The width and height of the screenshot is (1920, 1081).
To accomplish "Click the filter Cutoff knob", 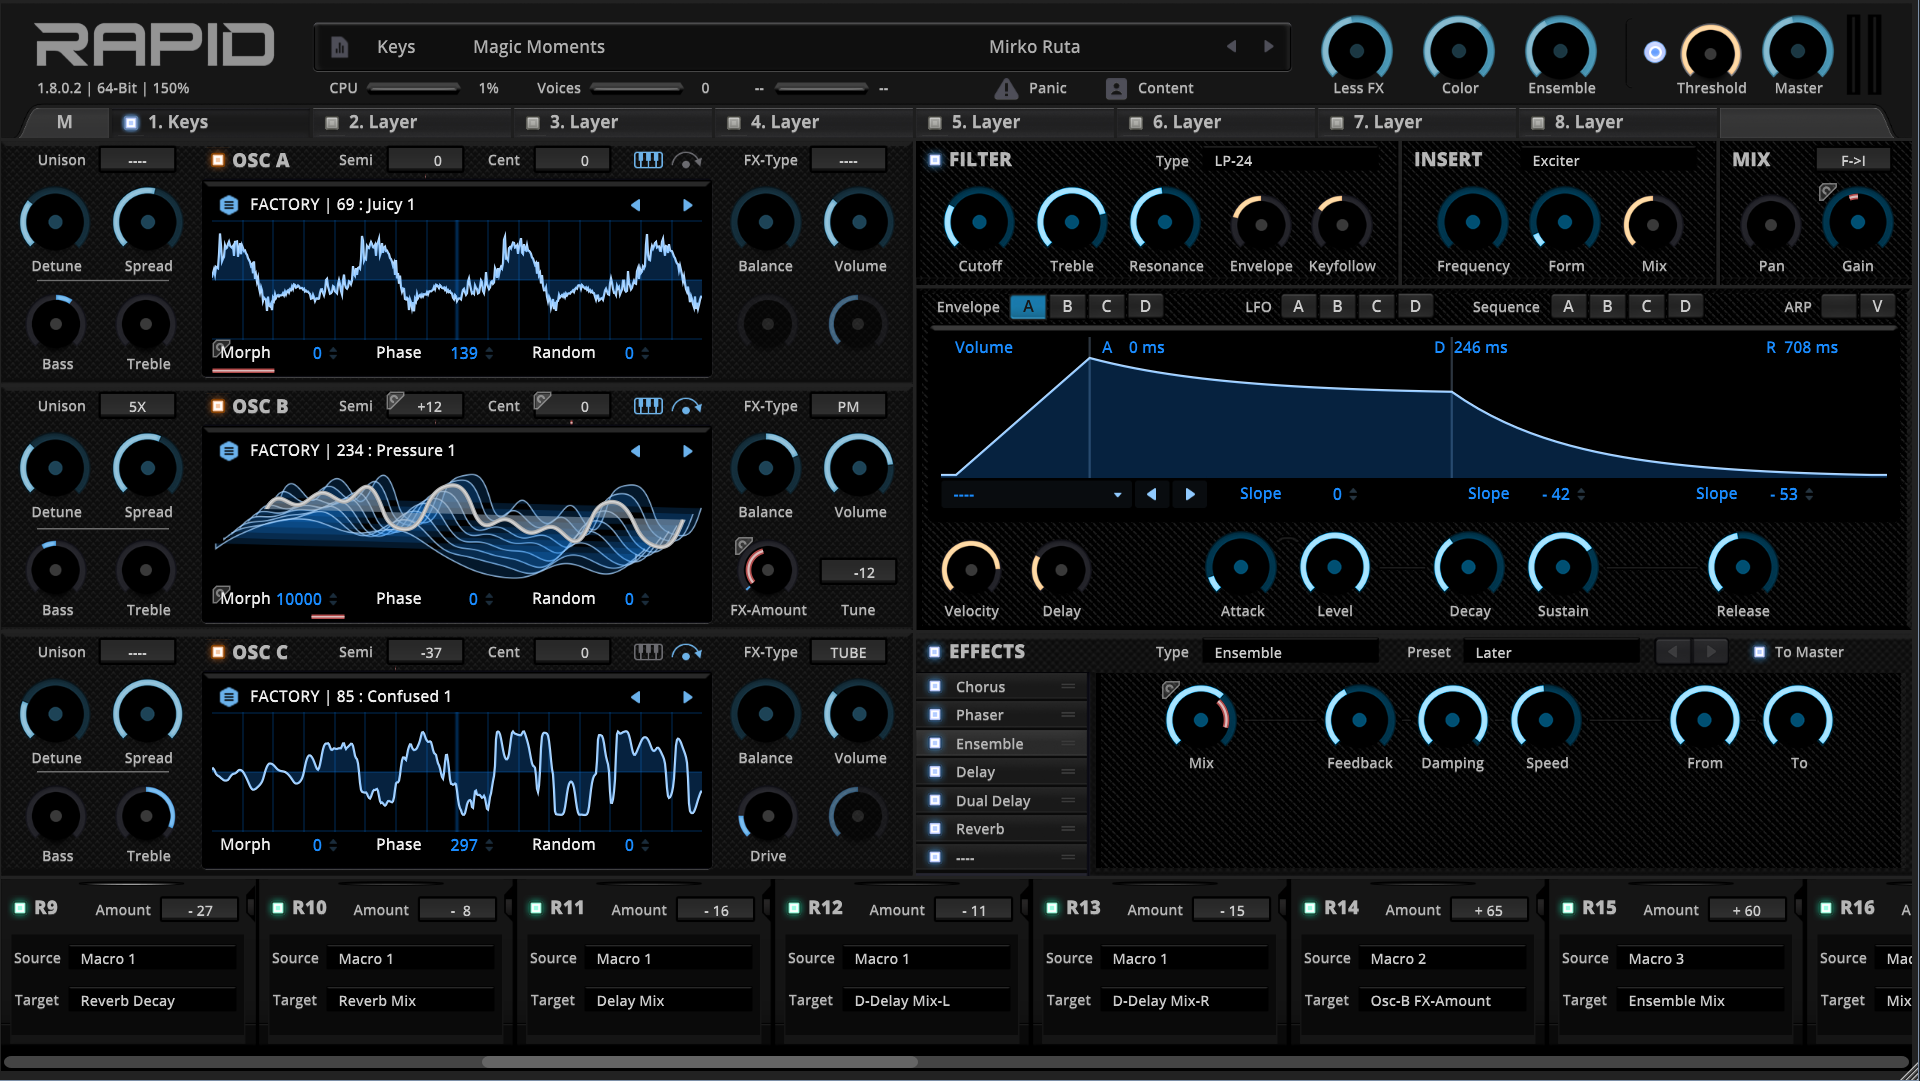I will pyautogui.click(x=979, y=222).
